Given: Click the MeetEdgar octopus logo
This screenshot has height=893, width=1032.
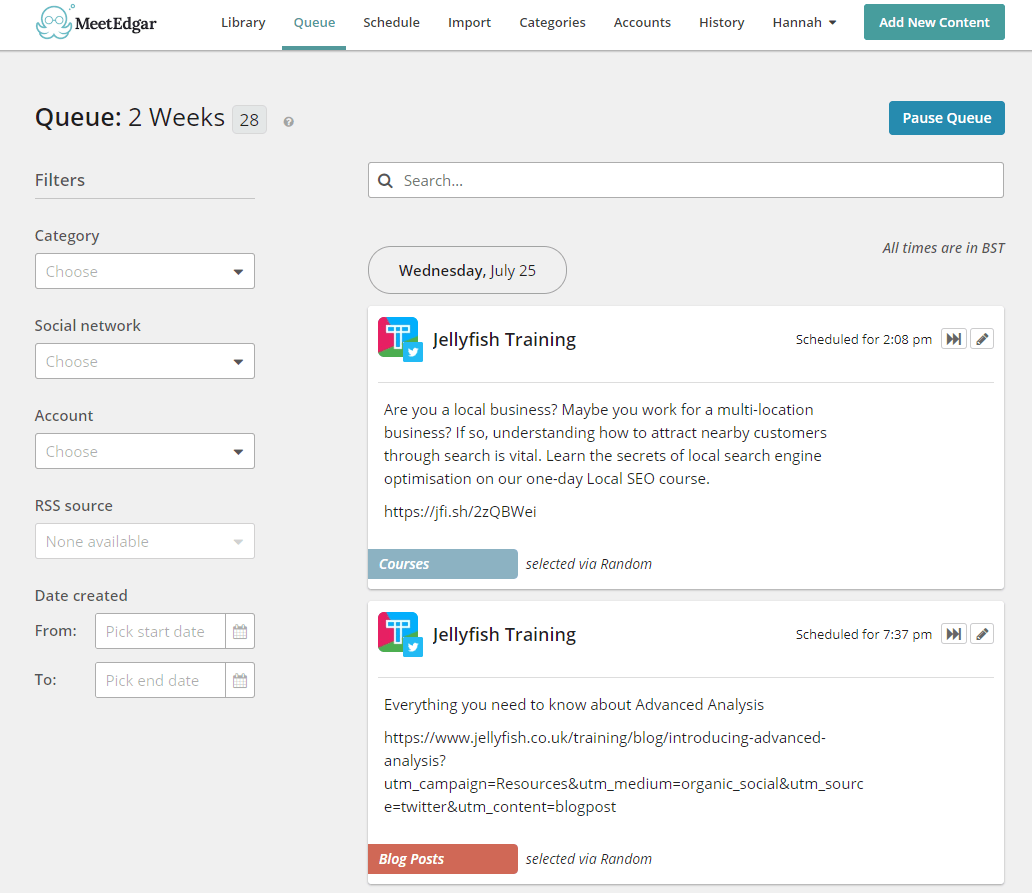Looking at the screenshot, I should 51,22.
